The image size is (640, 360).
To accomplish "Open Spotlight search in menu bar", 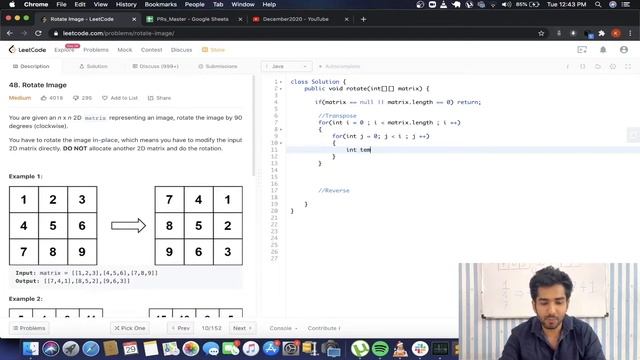I will 598,4.
